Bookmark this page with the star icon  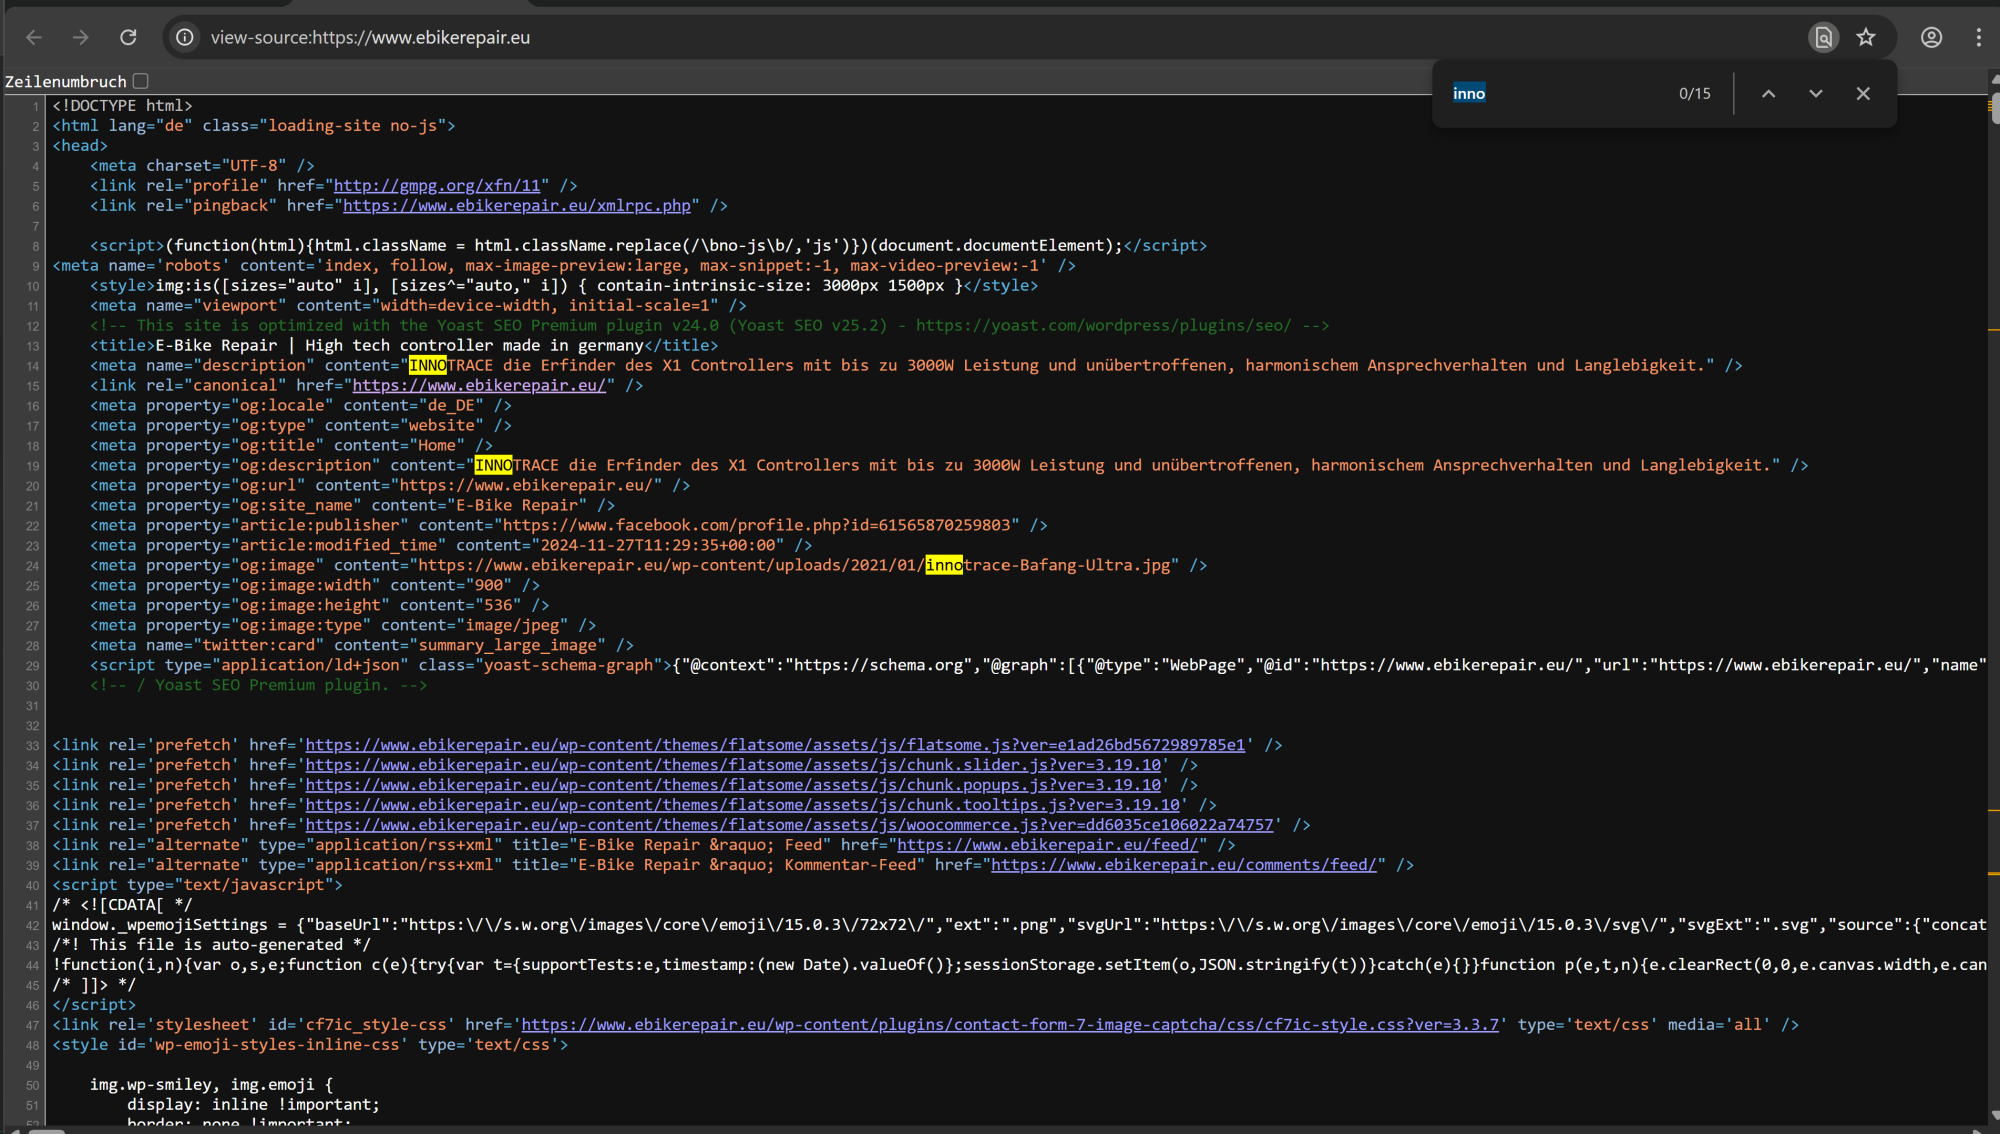tap(1866, 37)
